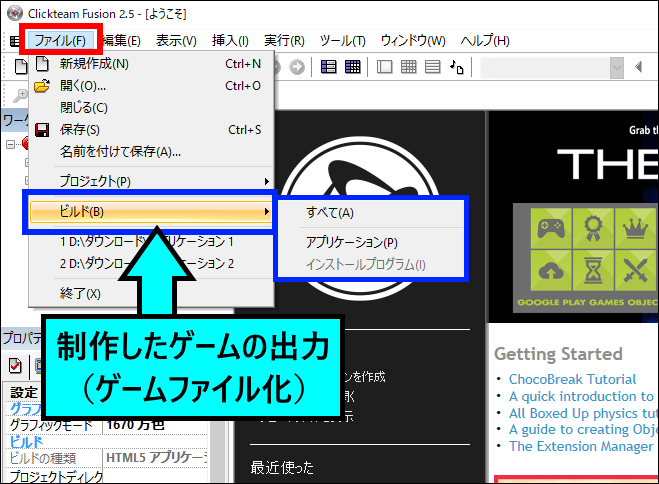659x484 pixels.
Task: Open the 実行(R) menu
Action: (x=284, y=41)
